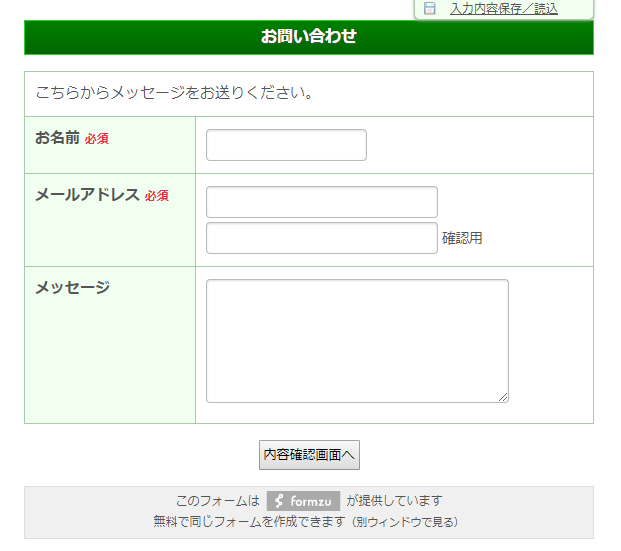621x551 pixels.
Task: Click the formzu logo badge
Action: click(x=303, y=501)
